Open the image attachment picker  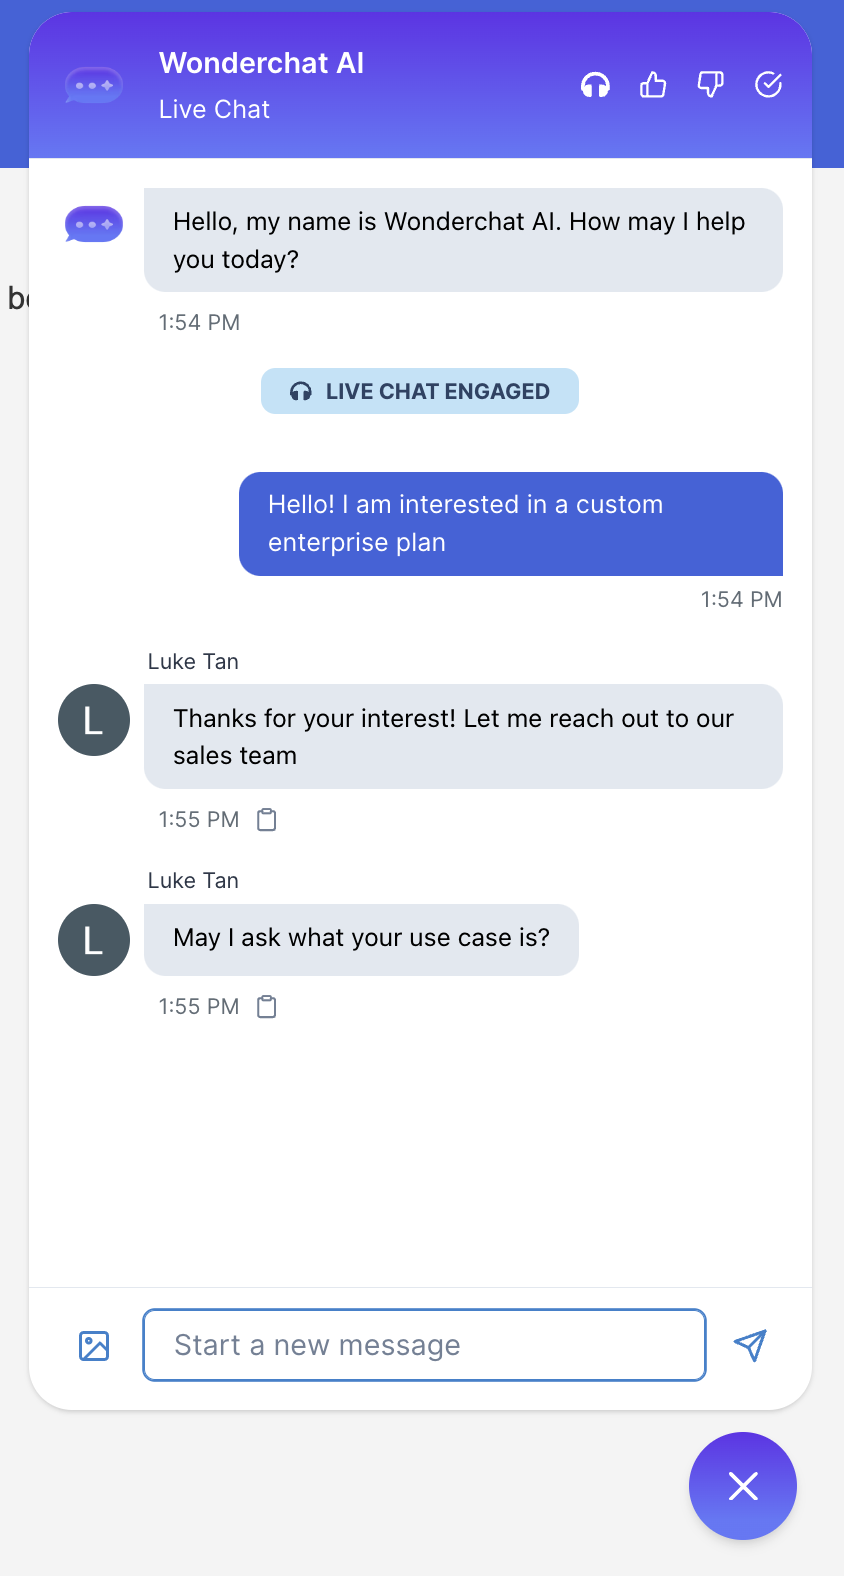click(93, 1346)
